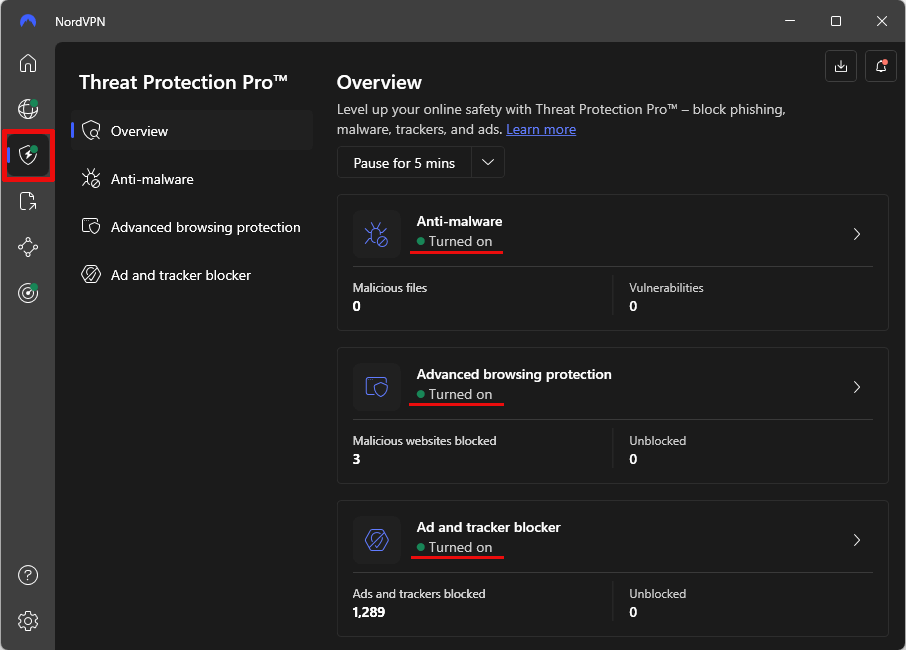
Task: Click the Advanced browsing protection card title
Action: click(x=514, y=374)
